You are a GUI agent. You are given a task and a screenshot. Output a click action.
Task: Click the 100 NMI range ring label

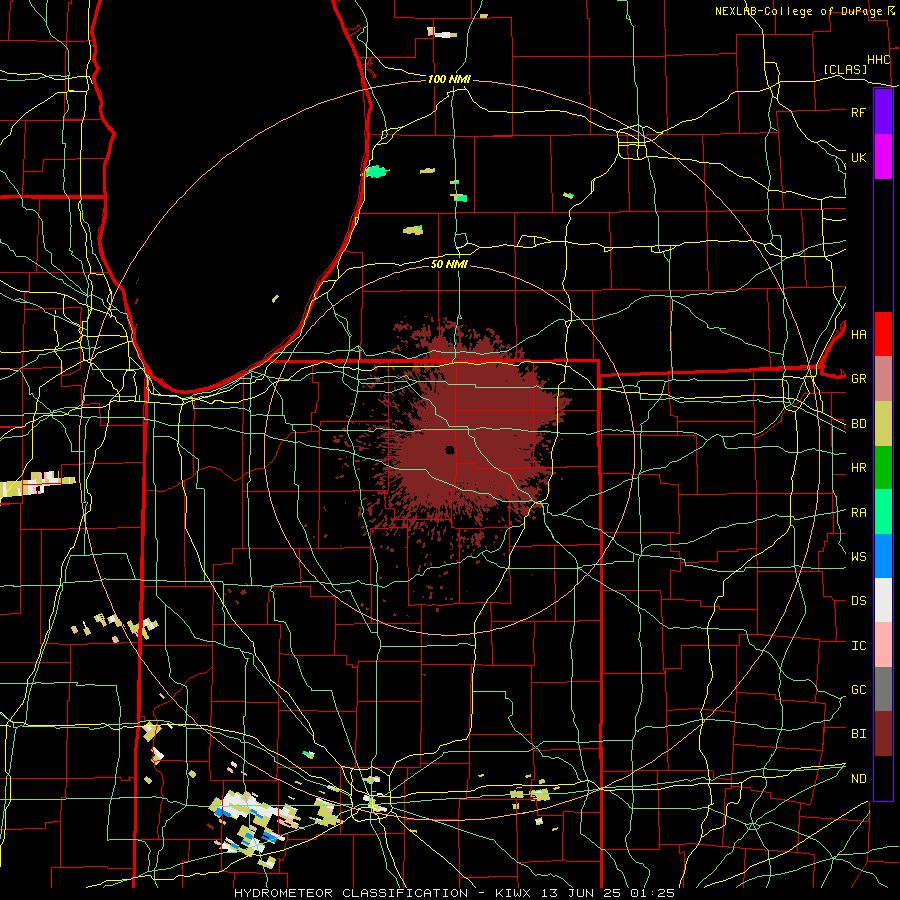(x=449, y=79)
